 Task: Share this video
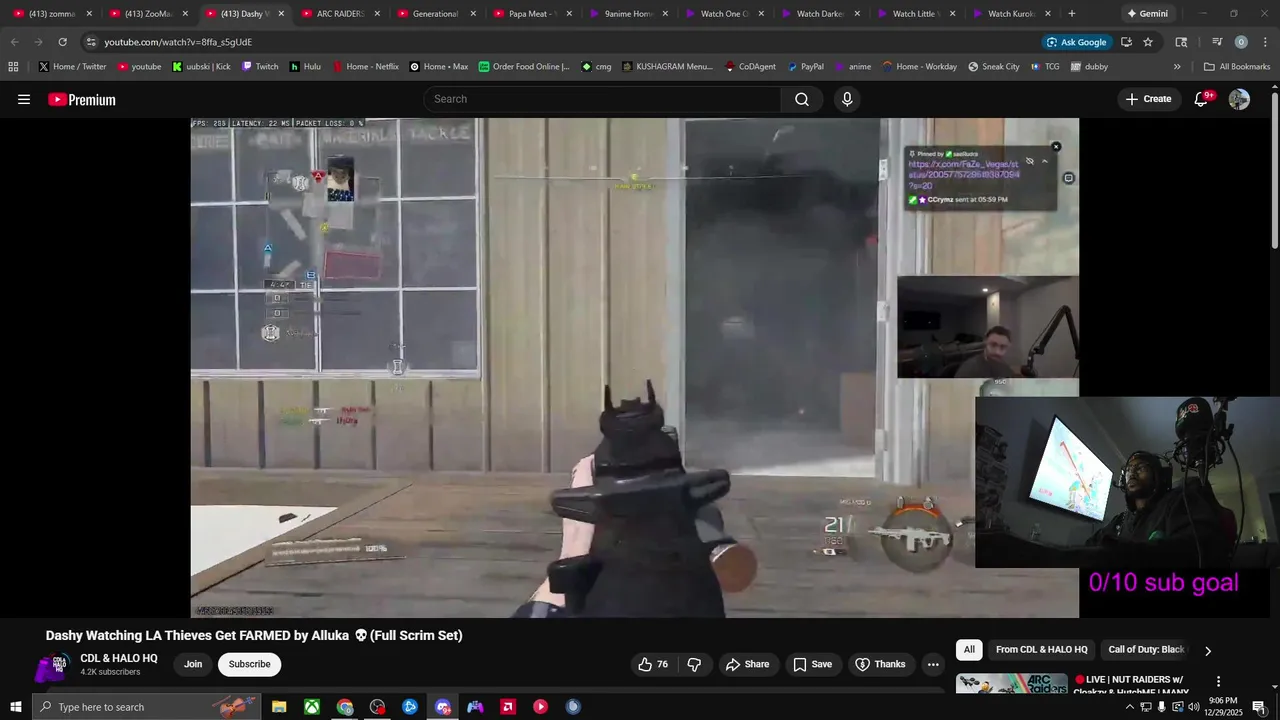point(747,664)
